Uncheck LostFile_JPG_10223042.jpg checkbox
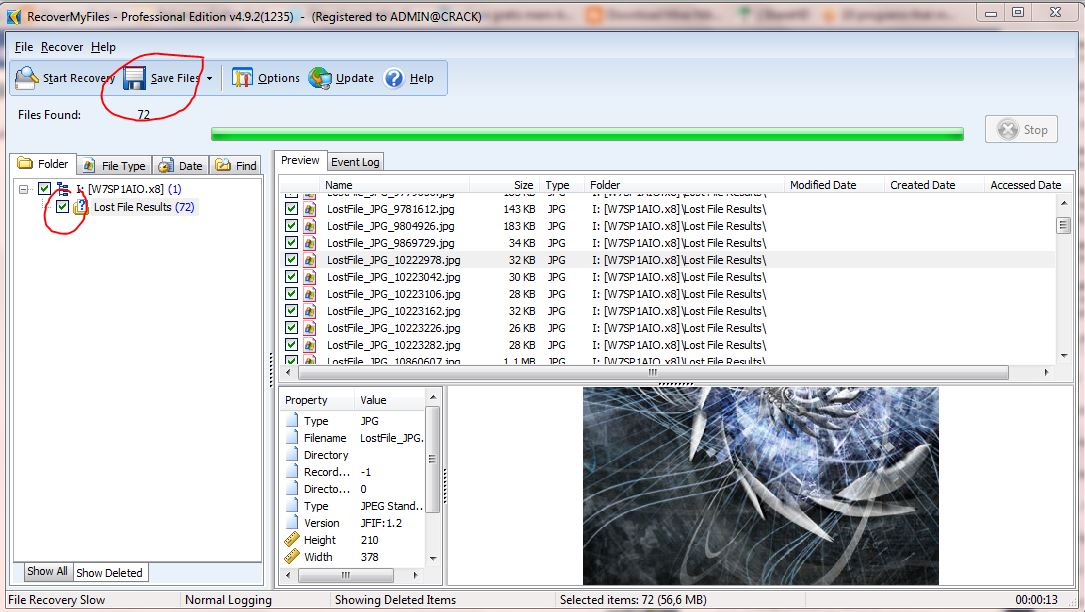Screen dimensions: 1085x612 [x=291, y=276]
